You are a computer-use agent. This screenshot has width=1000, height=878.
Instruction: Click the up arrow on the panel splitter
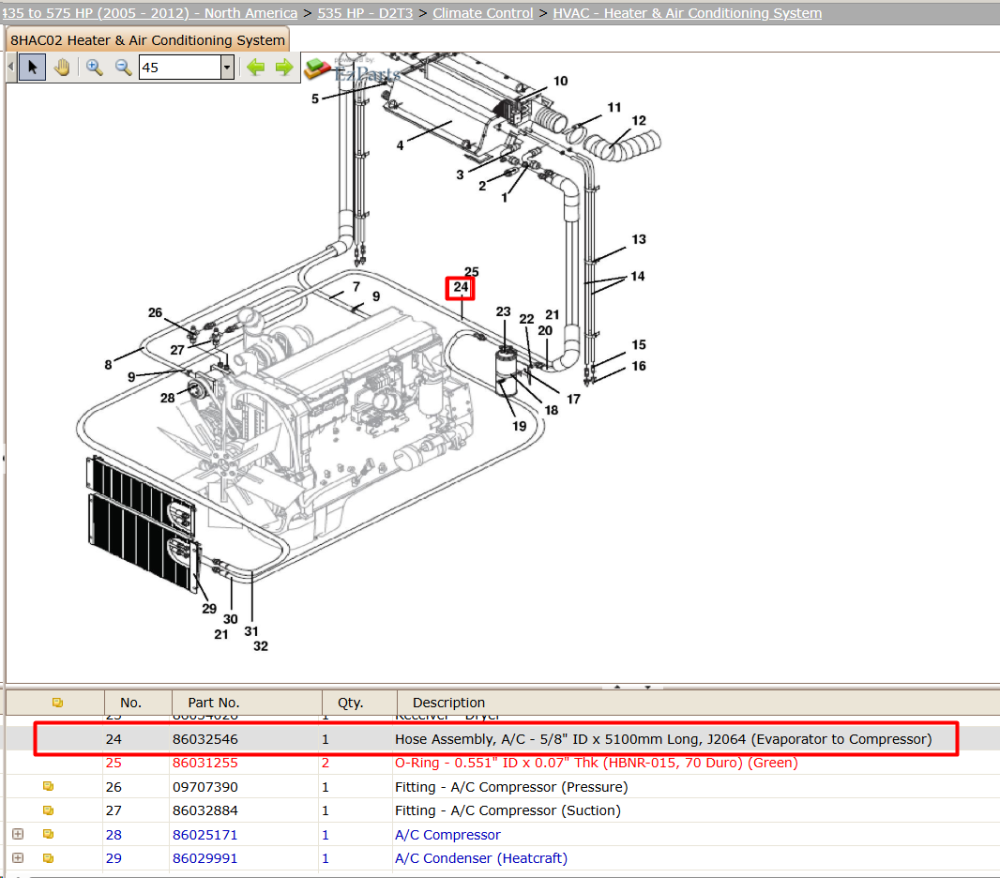click(617, 687)
